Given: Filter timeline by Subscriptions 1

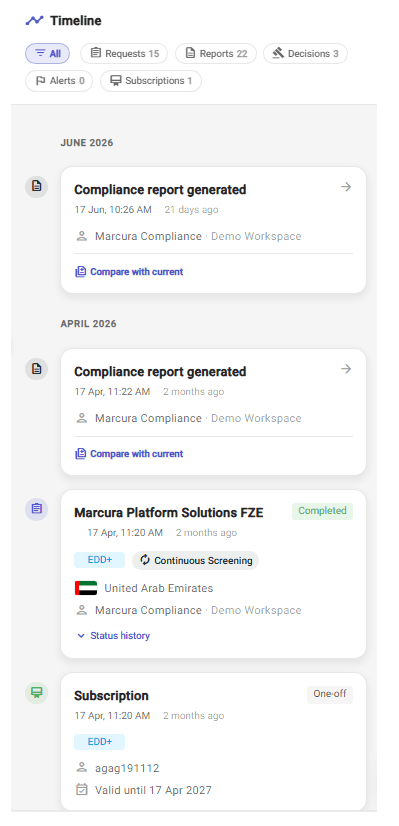Looking at the screenshot, I should click(151, 81).
